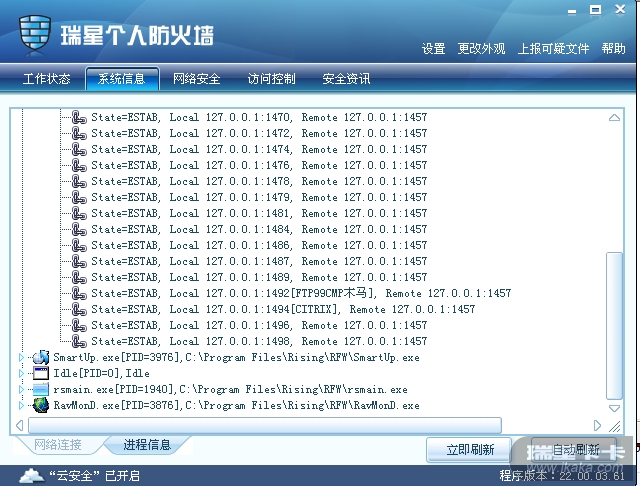The image size is (640, 486).
Task: Switch to the 网络连接 bottom tab
Action: pyautogui.click(x=58, y=445)
